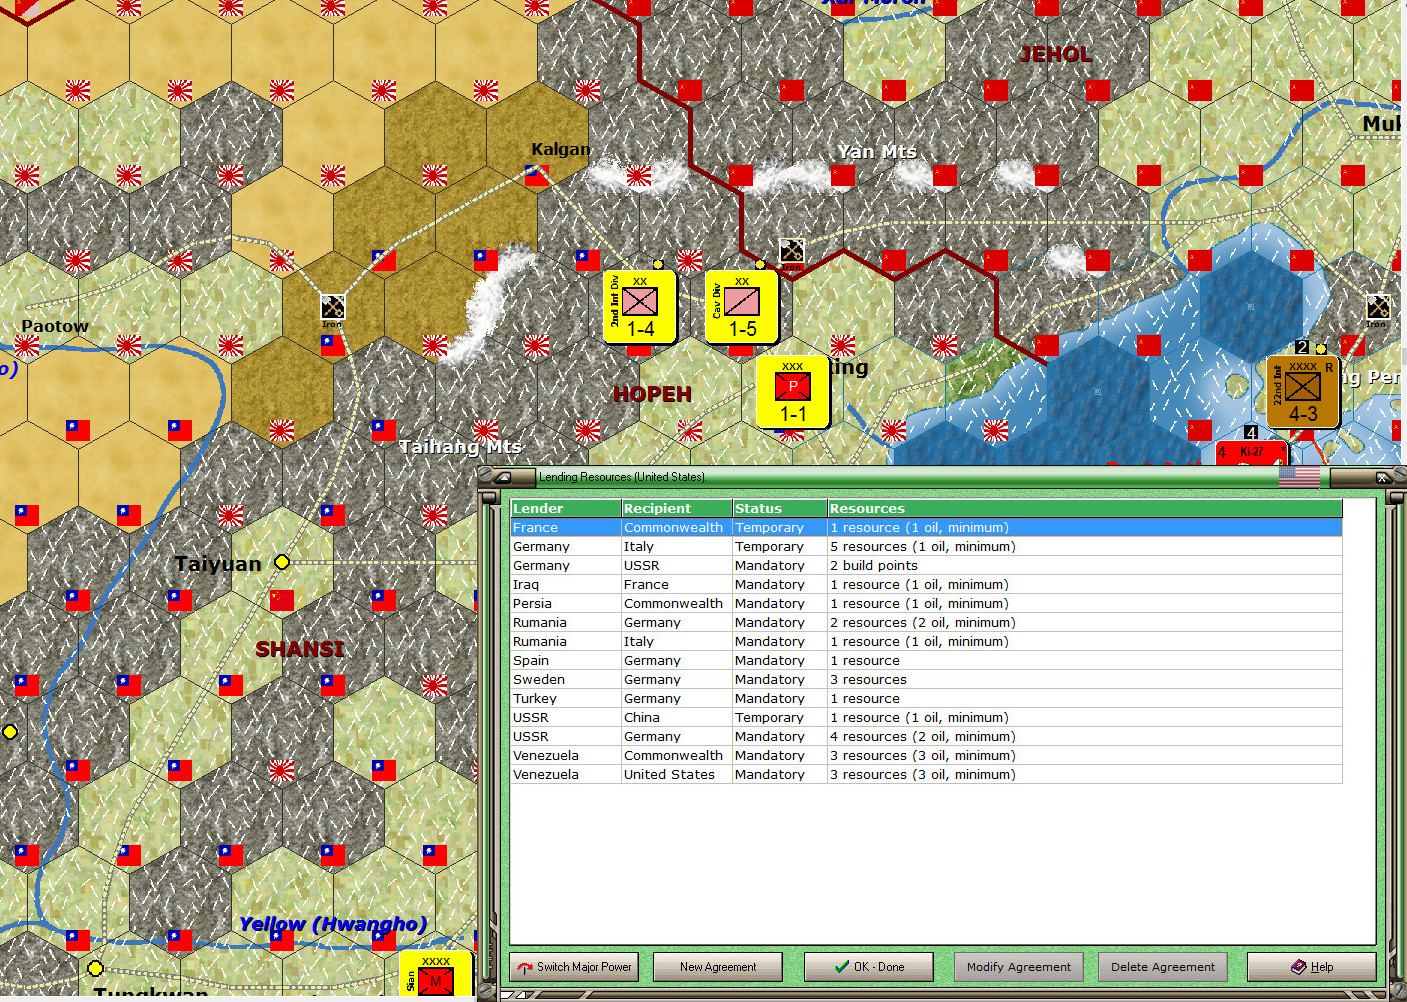This screenshot has width=1407, height=1002.
Task: Close the Lending Resources dialog
Action: pos(1383,477)
